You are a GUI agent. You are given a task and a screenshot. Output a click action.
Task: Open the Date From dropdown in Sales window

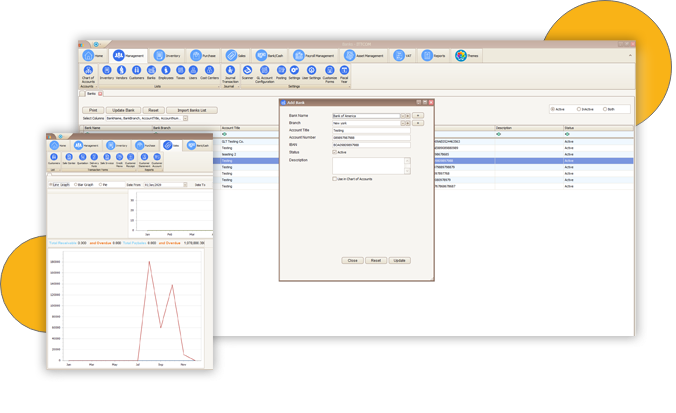coord(184,184)
